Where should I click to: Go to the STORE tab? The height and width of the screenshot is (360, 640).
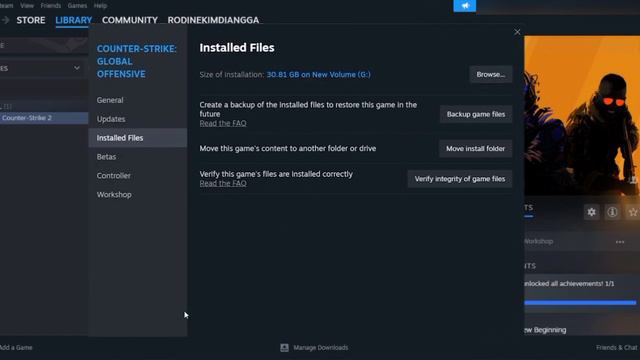(31, 20)
